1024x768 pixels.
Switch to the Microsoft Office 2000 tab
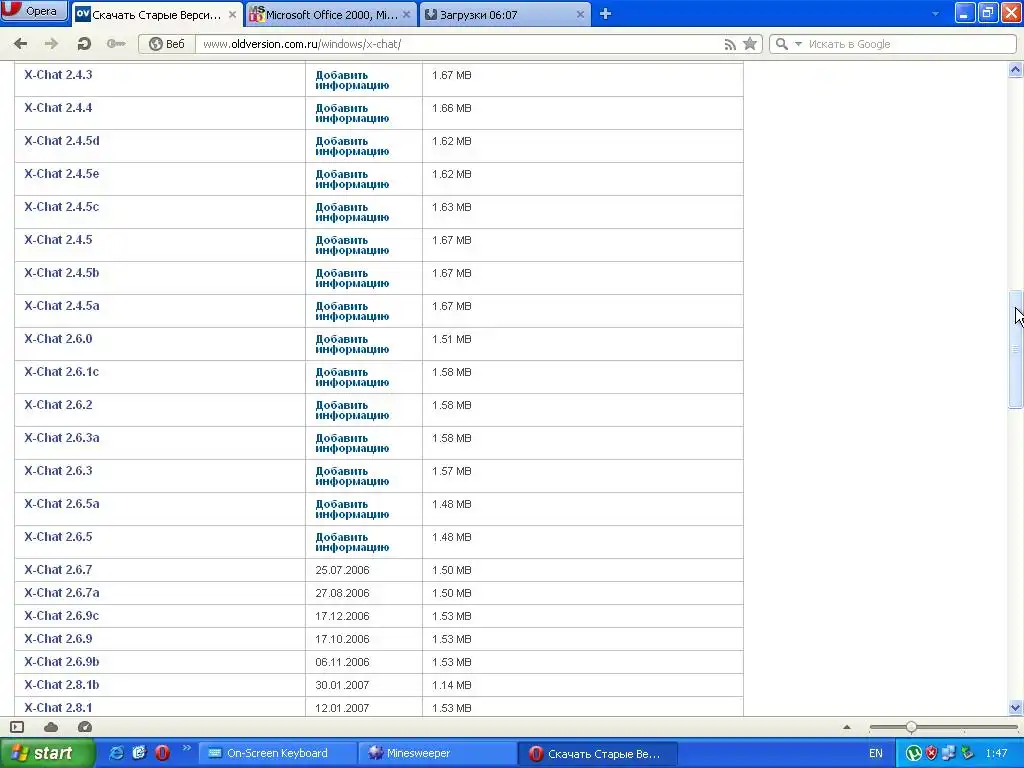[331, 14]
